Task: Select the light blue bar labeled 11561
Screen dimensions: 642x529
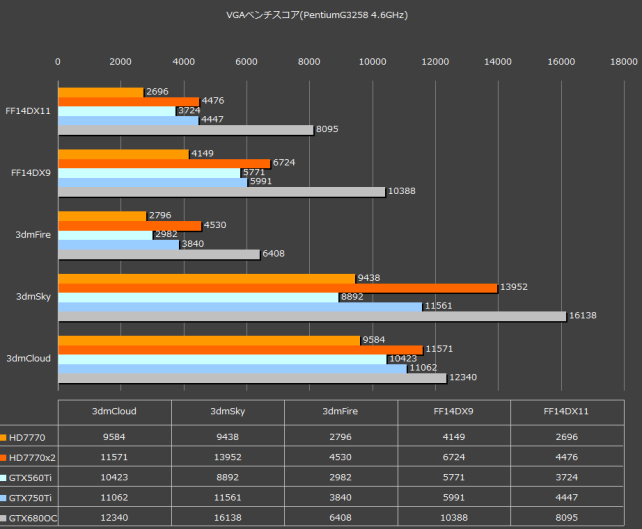Action: click(x=240, y=307)
